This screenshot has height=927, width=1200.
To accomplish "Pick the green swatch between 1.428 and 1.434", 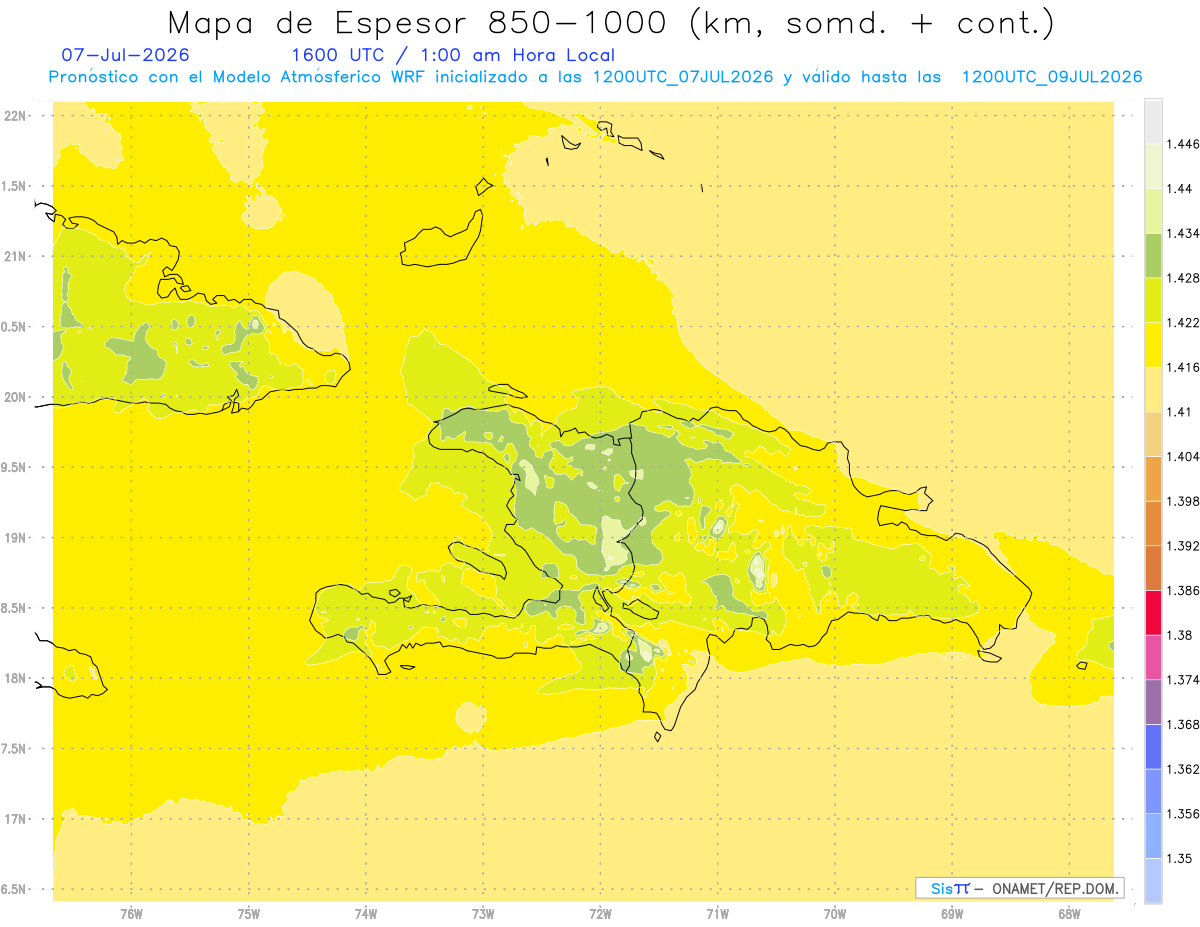I will pyautogui.click(x=1153, y=255).
